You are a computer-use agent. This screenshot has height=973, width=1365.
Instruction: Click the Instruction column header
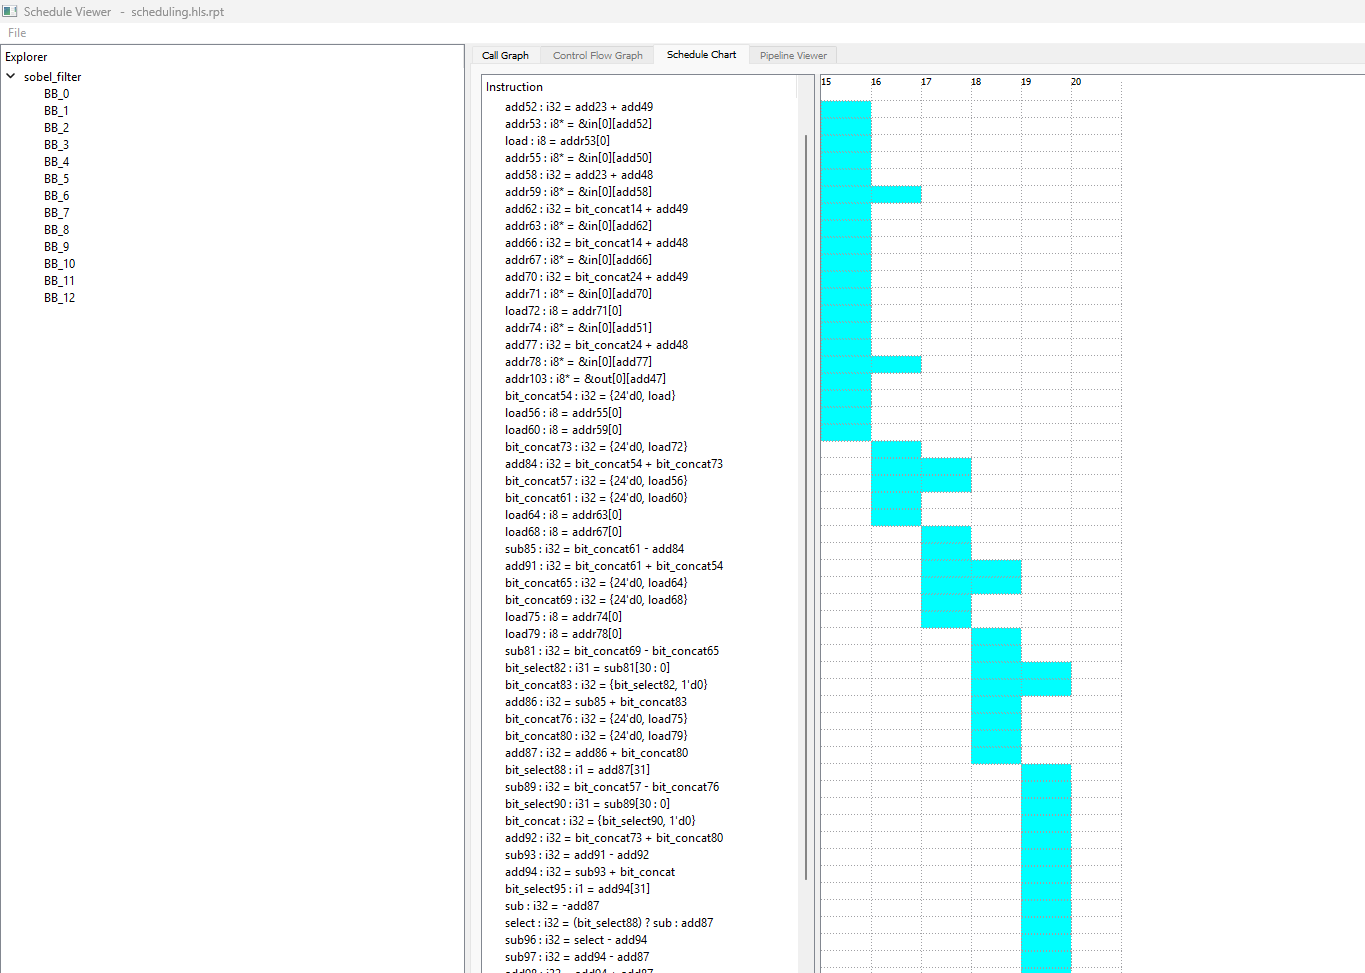[514, 87]
